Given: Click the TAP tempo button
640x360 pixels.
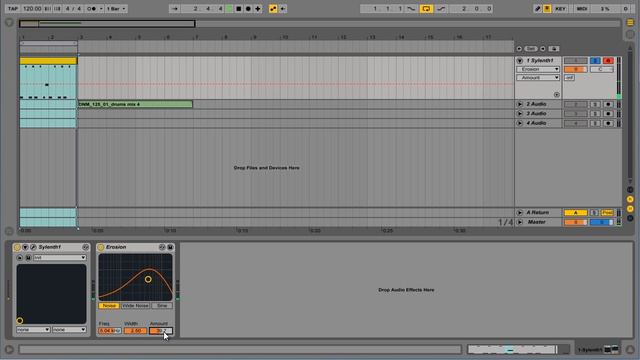Looking at the screenshot, I should tap(13, 9).
